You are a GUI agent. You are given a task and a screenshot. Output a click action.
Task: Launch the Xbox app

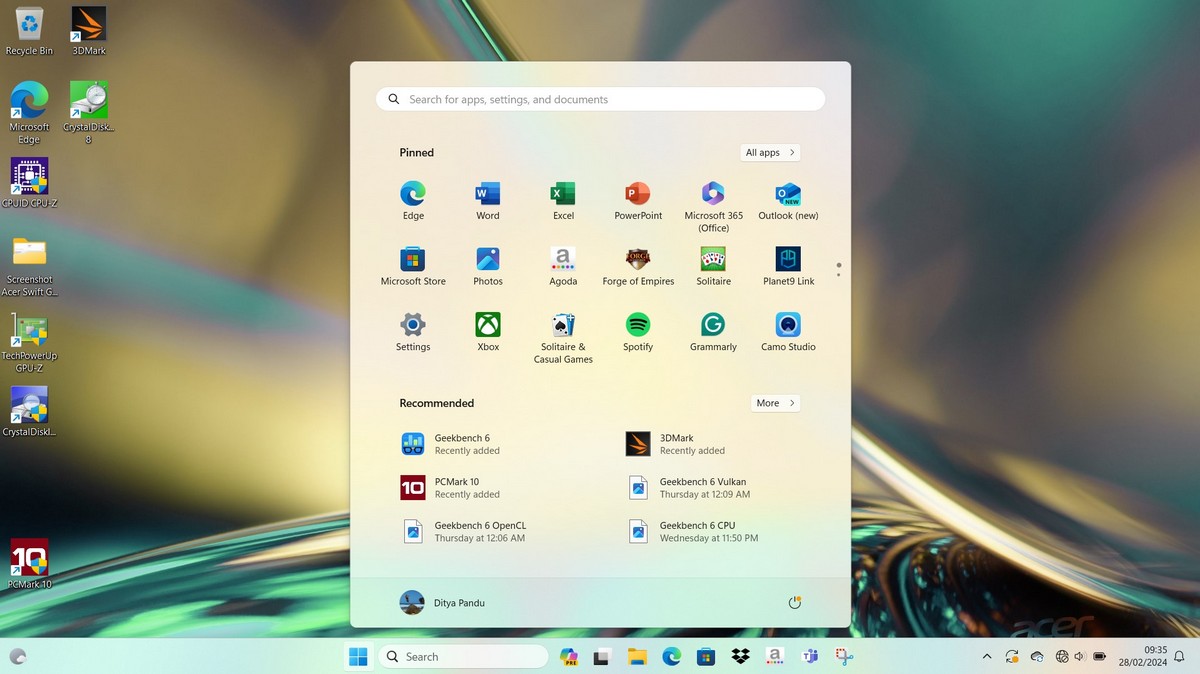click(x=488, y=333)
